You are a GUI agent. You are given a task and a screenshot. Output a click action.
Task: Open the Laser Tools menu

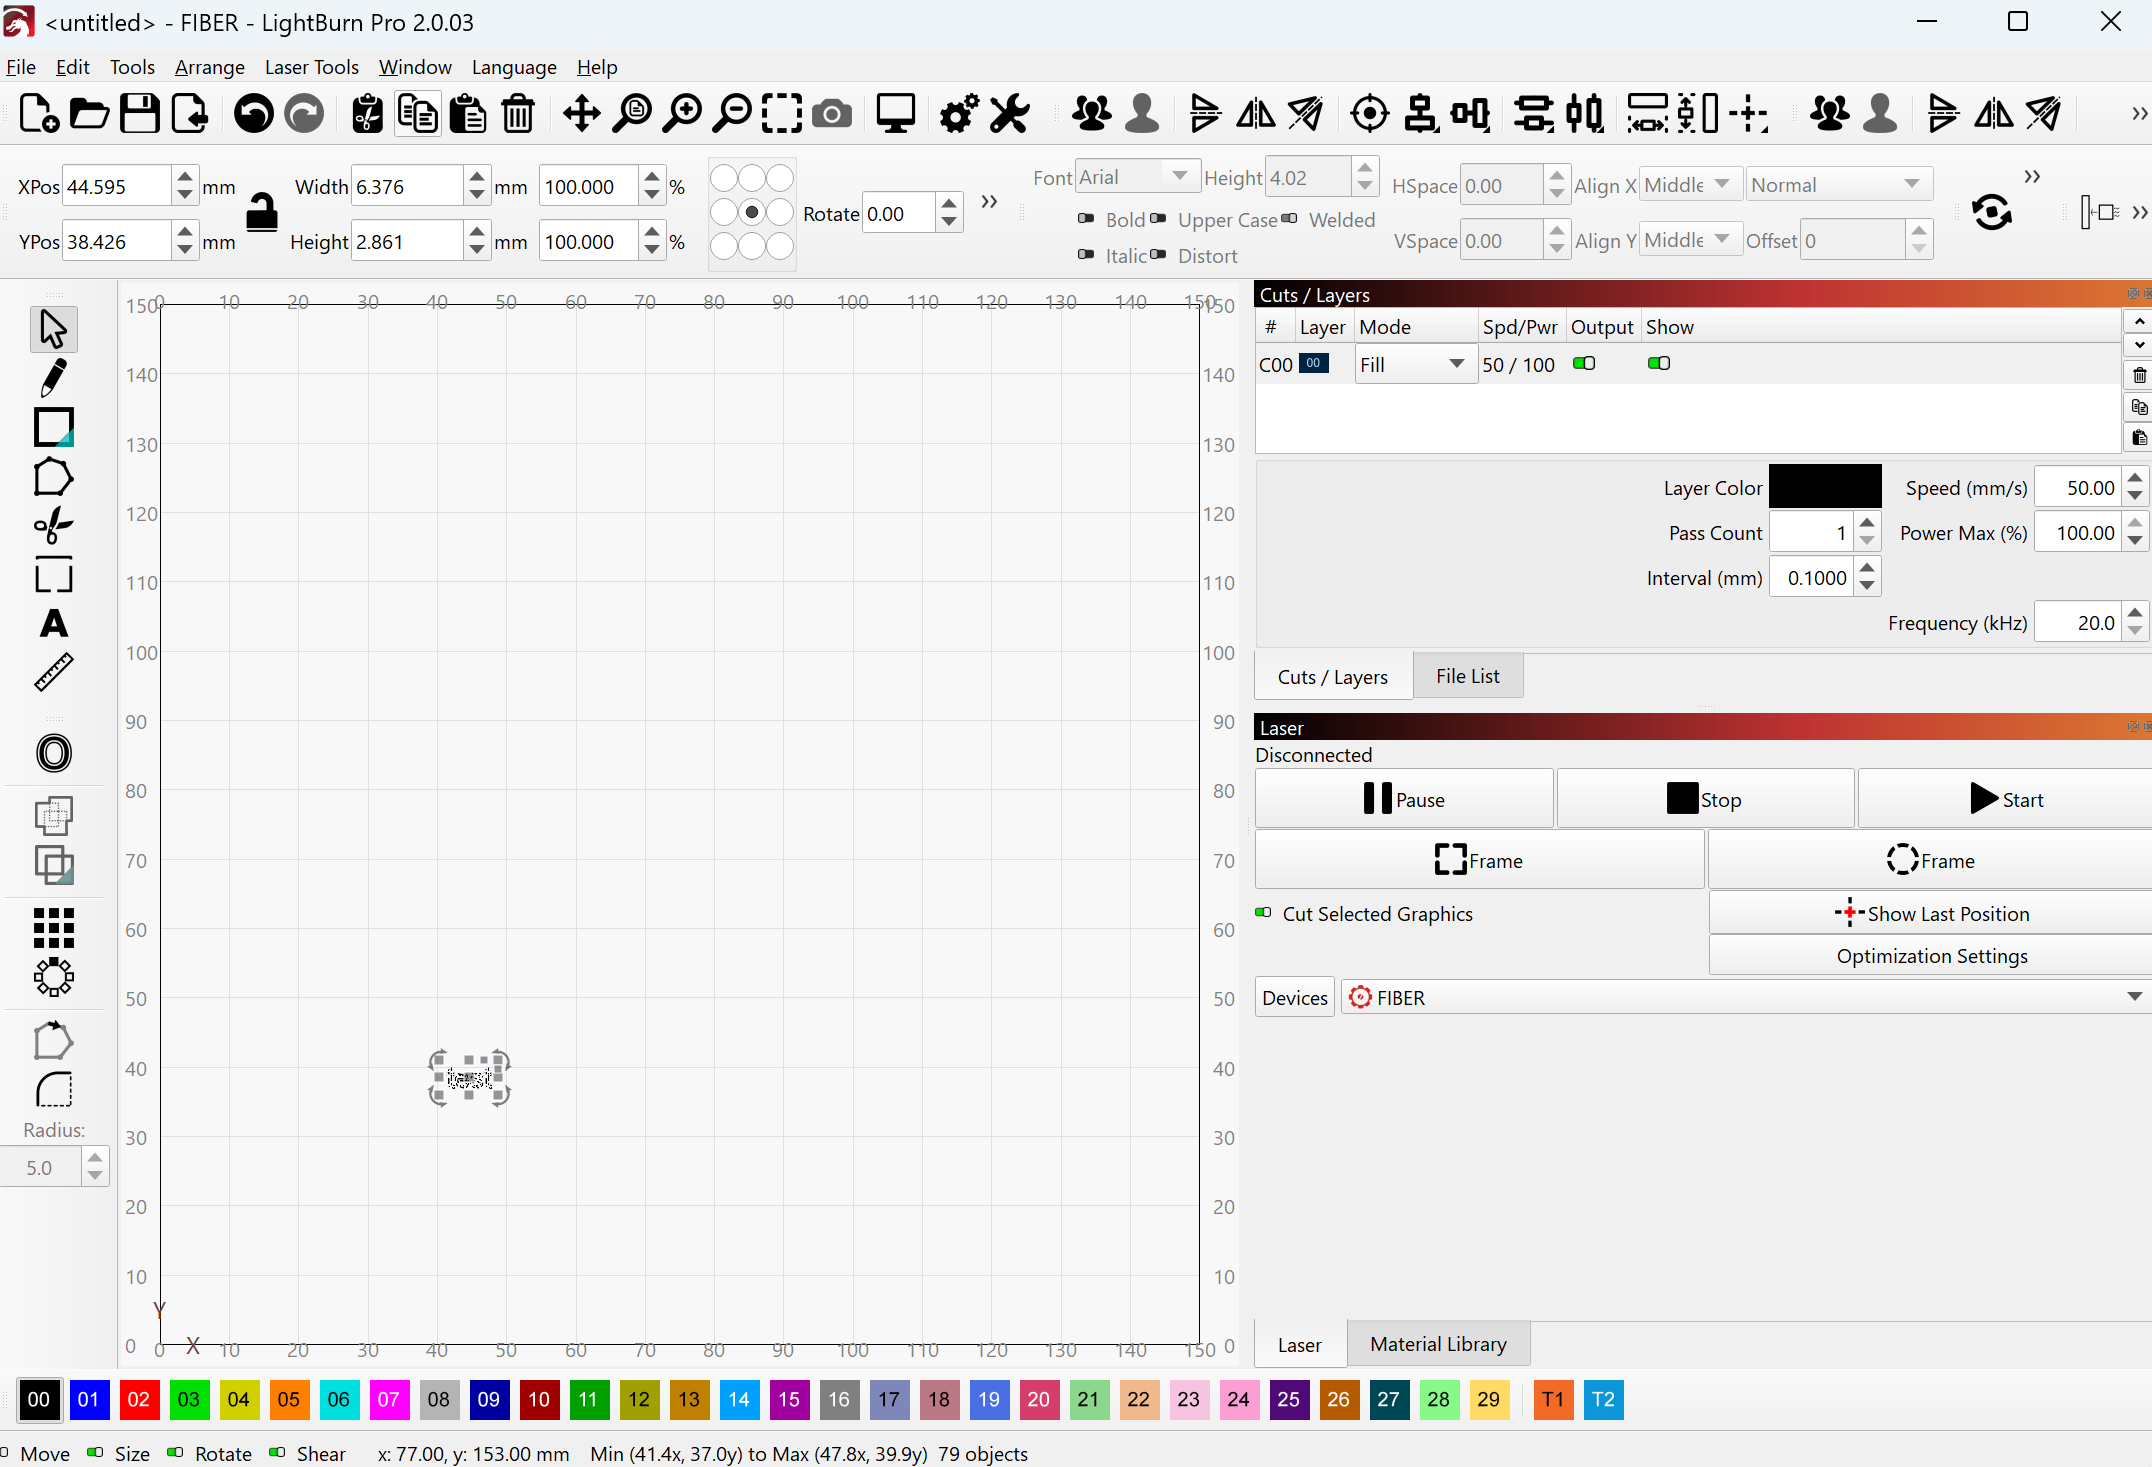(x=311, y=67)
